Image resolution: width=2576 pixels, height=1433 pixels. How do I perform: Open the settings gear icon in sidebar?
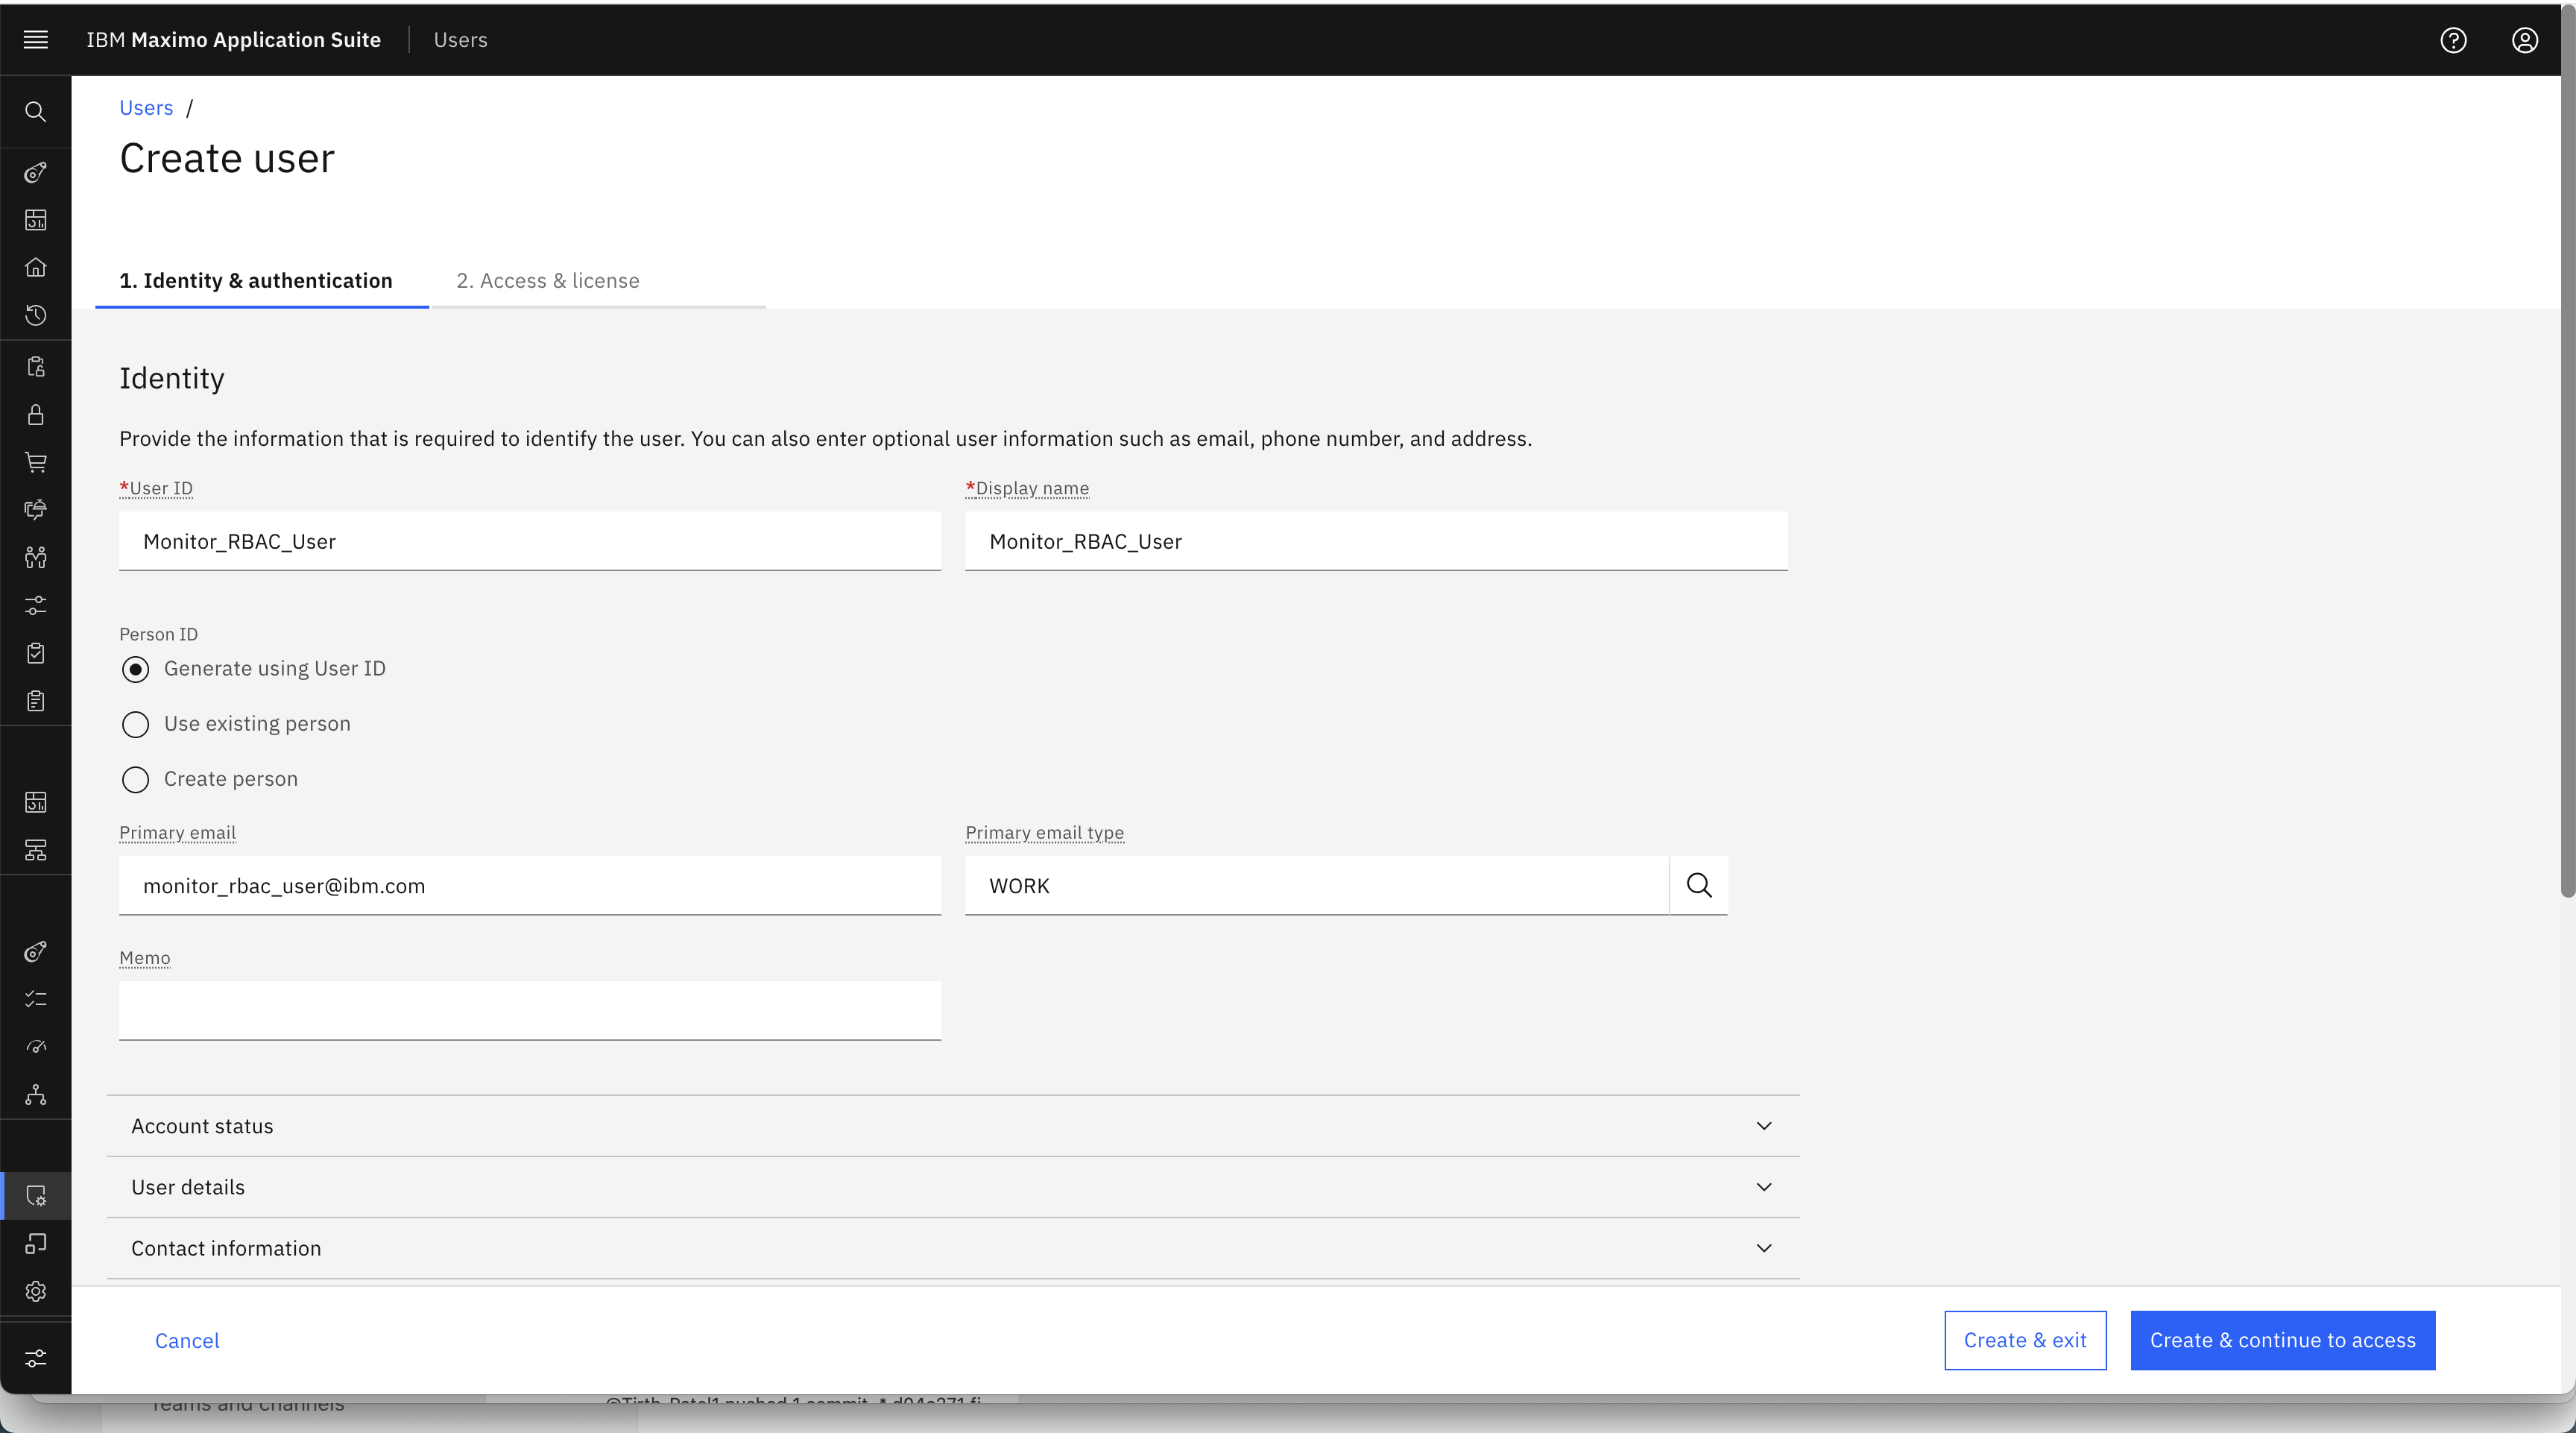point(36,1291)
